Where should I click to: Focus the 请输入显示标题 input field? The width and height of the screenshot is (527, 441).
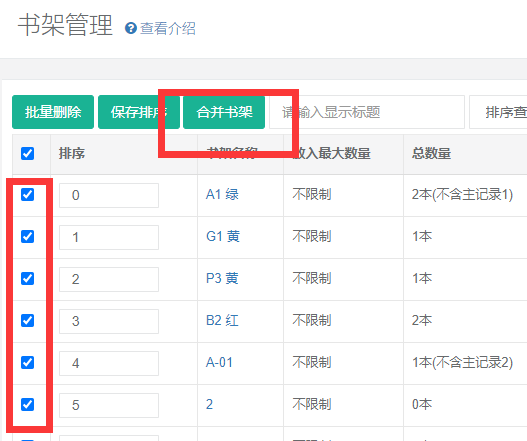(367, 112)
